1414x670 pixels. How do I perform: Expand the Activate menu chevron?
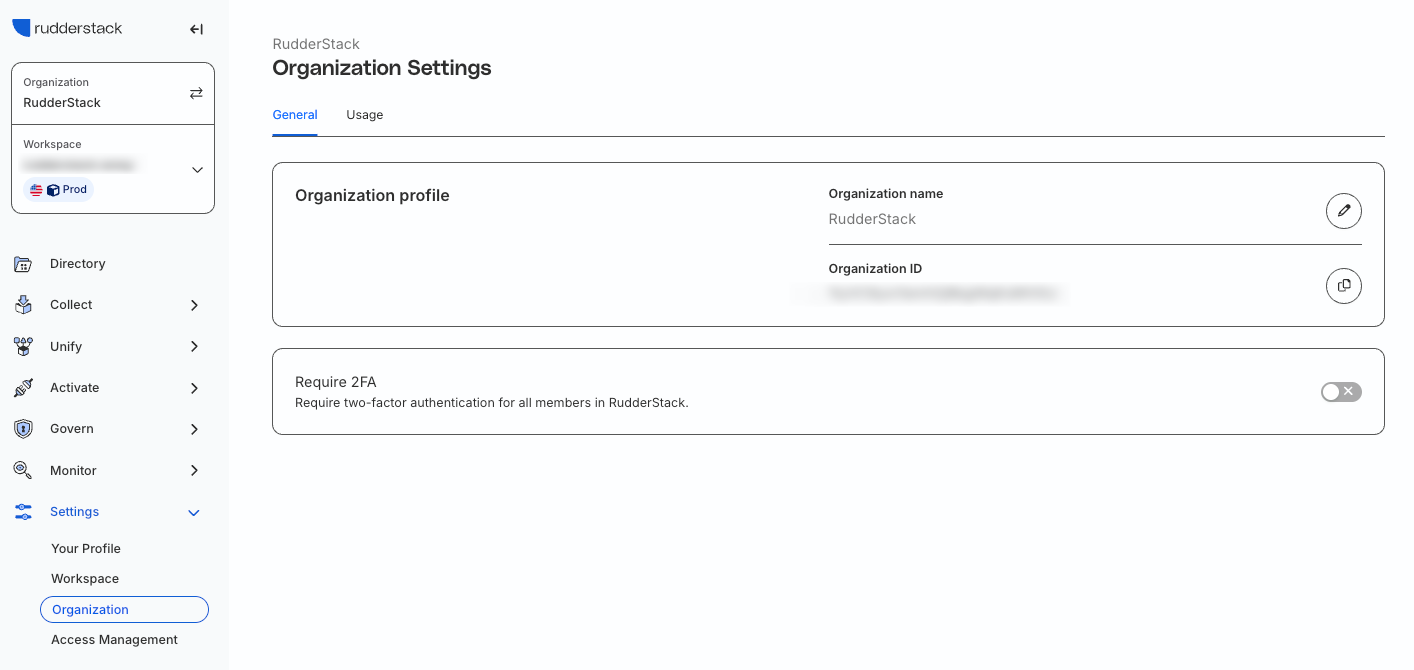point(194,388)
